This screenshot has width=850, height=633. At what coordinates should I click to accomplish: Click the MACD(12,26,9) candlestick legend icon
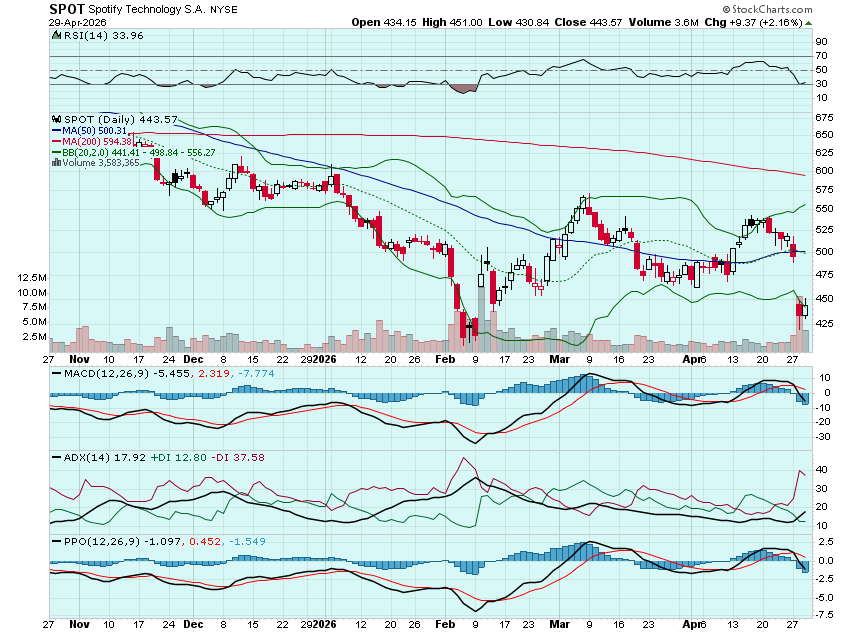pos(56,373)
